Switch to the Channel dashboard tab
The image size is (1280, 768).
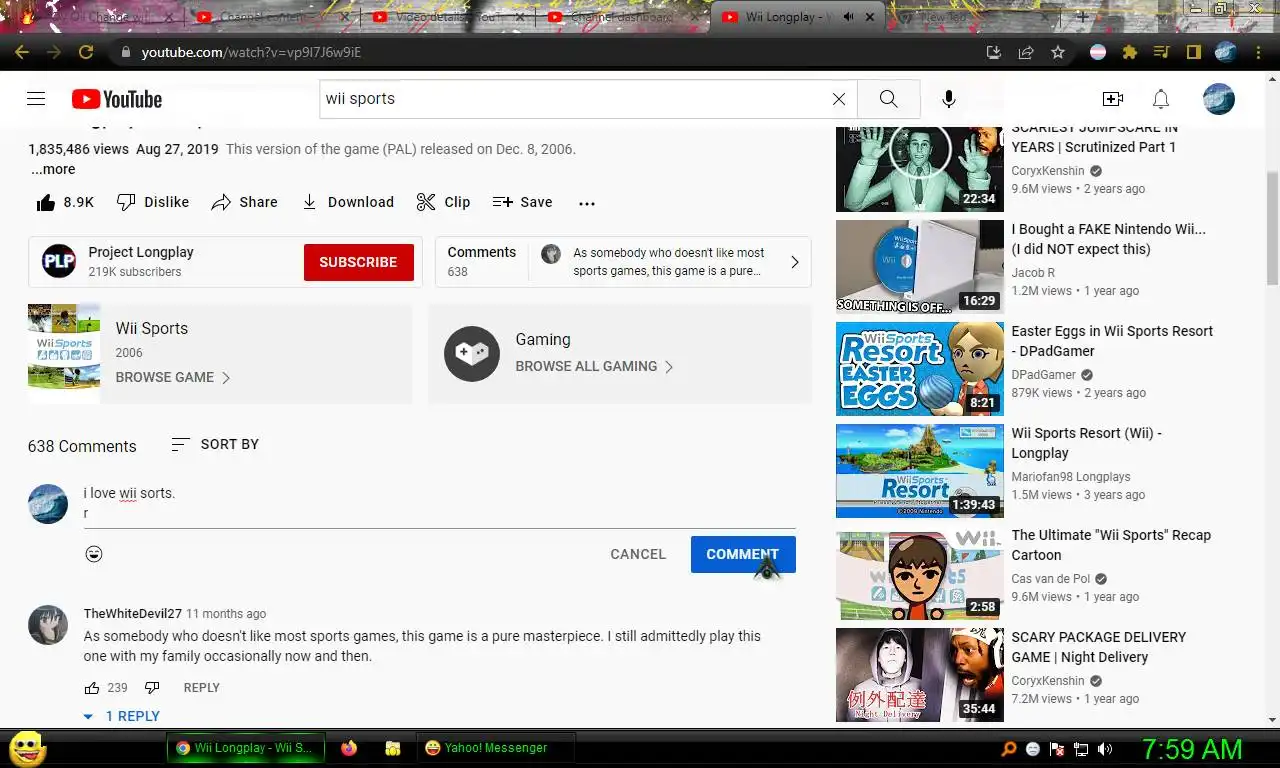623,17
